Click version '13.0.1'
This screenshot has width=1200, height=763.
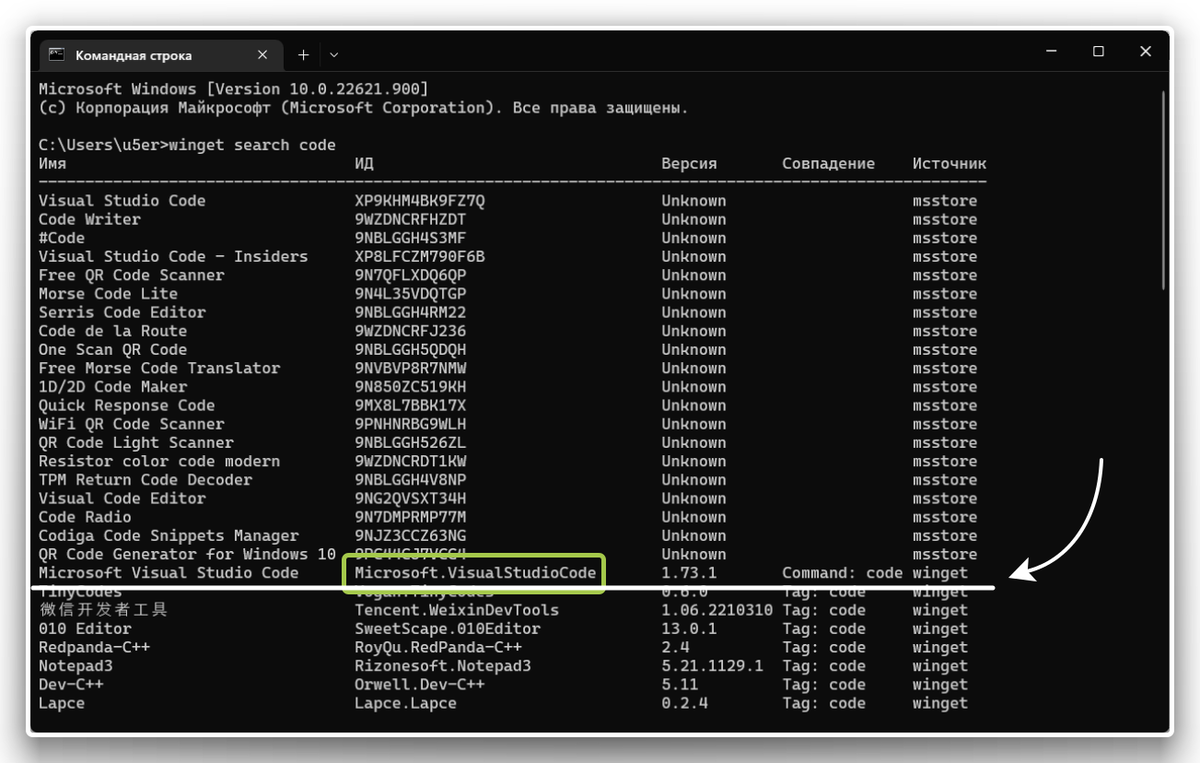pos(689,629)
